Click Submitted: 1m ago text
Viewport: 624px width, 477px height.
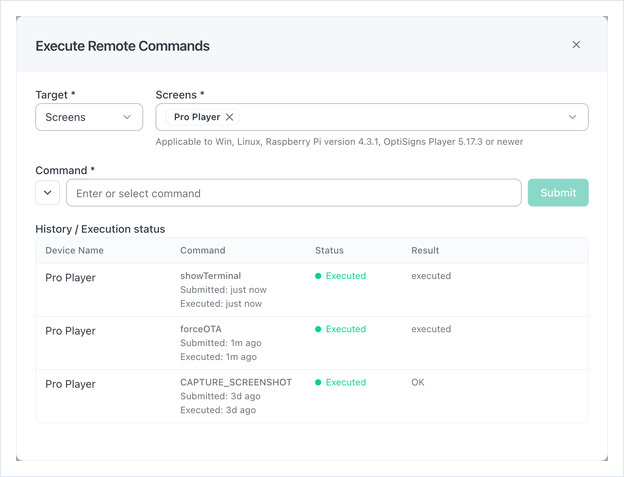click(x=221, y=343)
